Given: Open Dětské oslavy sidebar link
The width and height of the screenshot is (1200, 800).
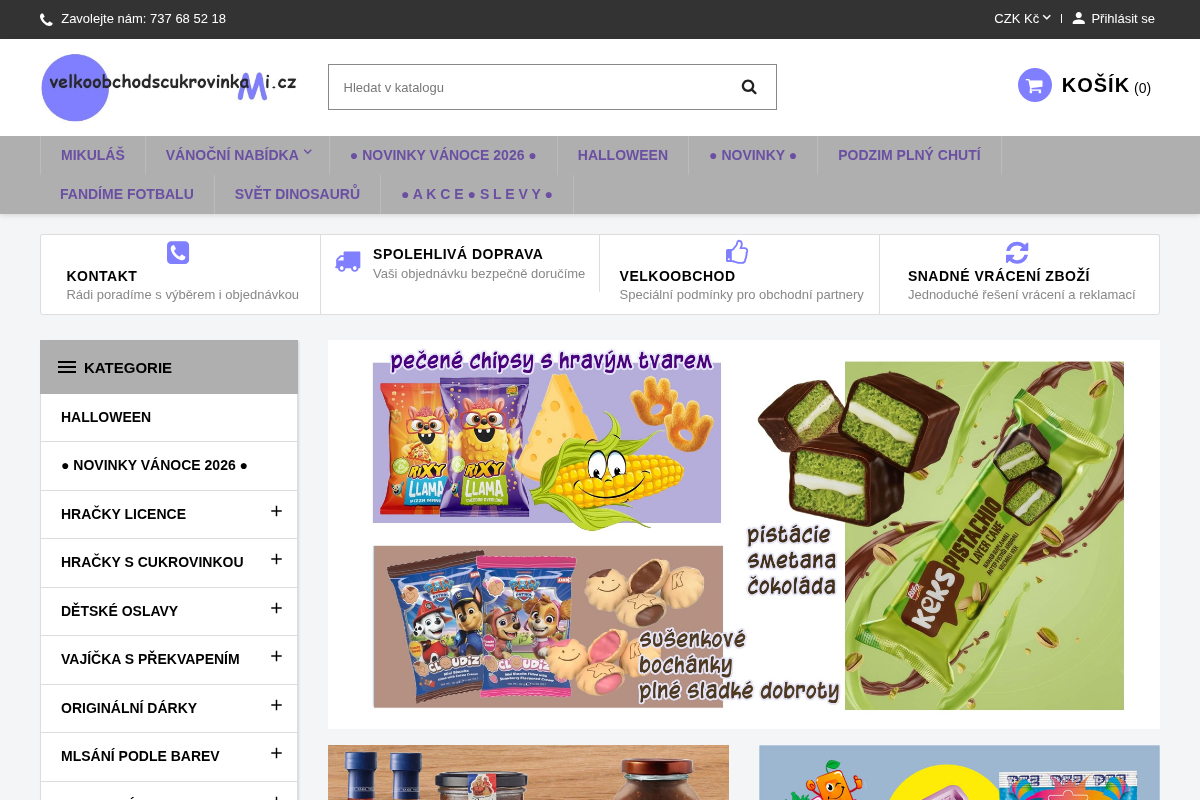Looking at the screenshot, I should pos(119,611).
